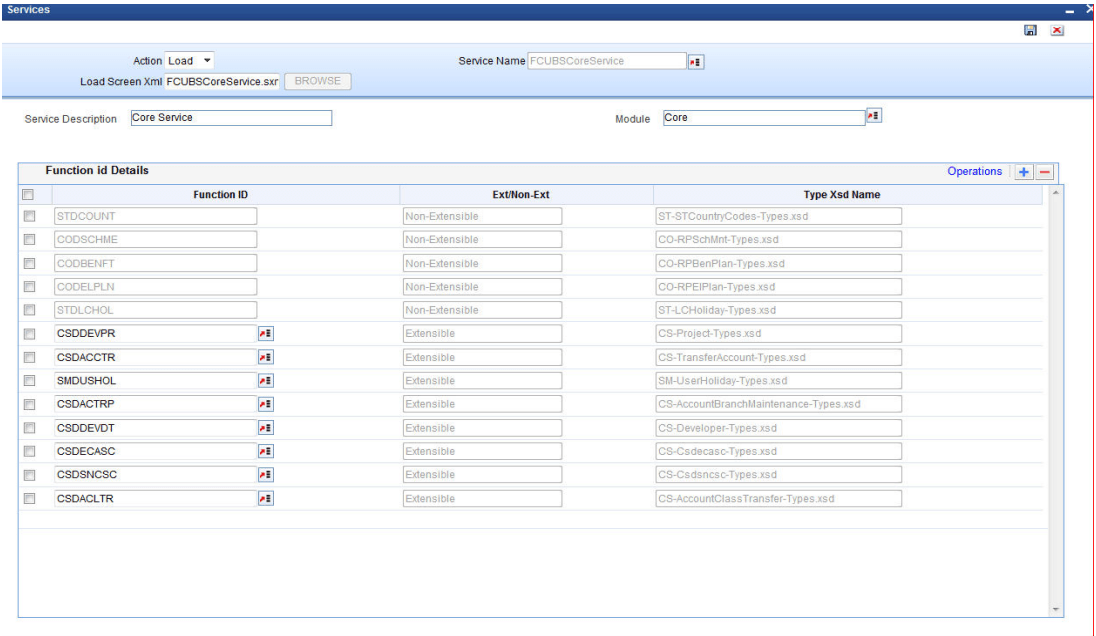Open the Service Name lookup icon
1096x636 pixels.
click(x=695, y=62)
